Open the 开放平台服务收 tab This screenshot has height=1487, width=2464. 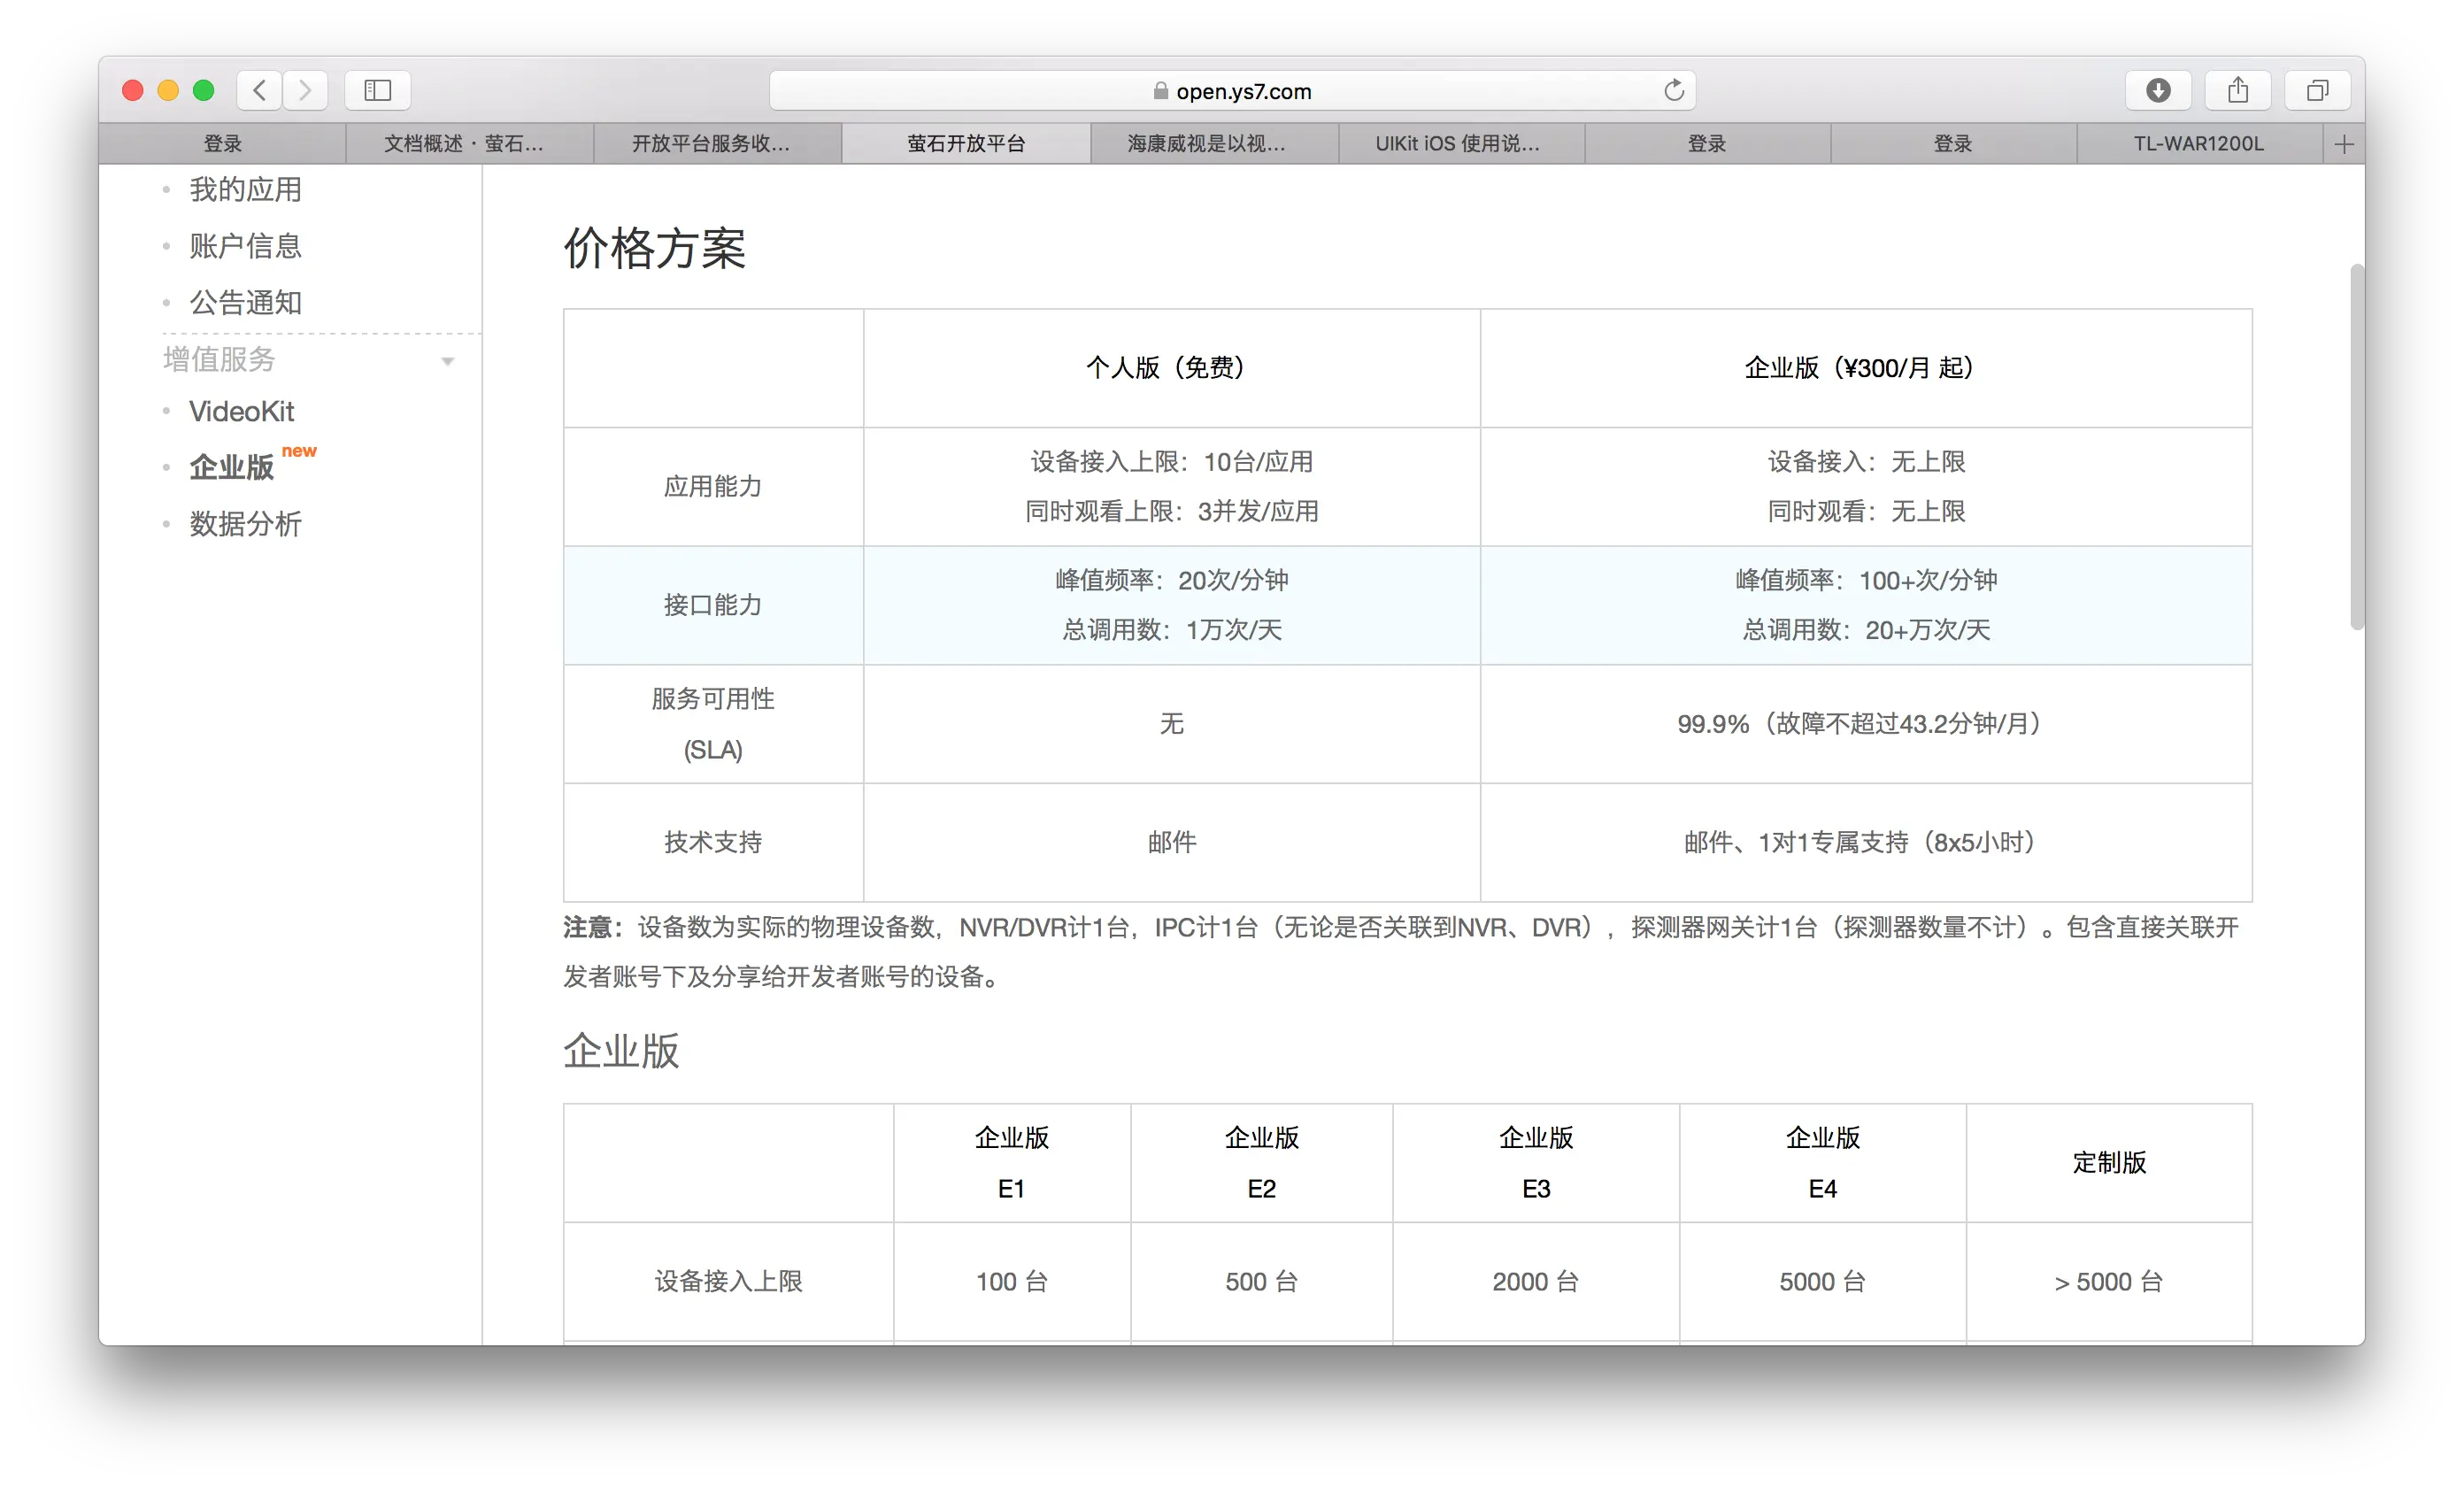click(x=710, y=144)
